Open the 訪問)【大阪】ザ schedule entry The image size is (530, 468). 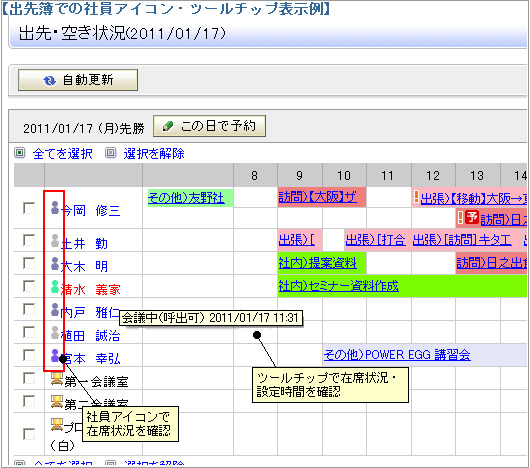[x=317, y=196]
